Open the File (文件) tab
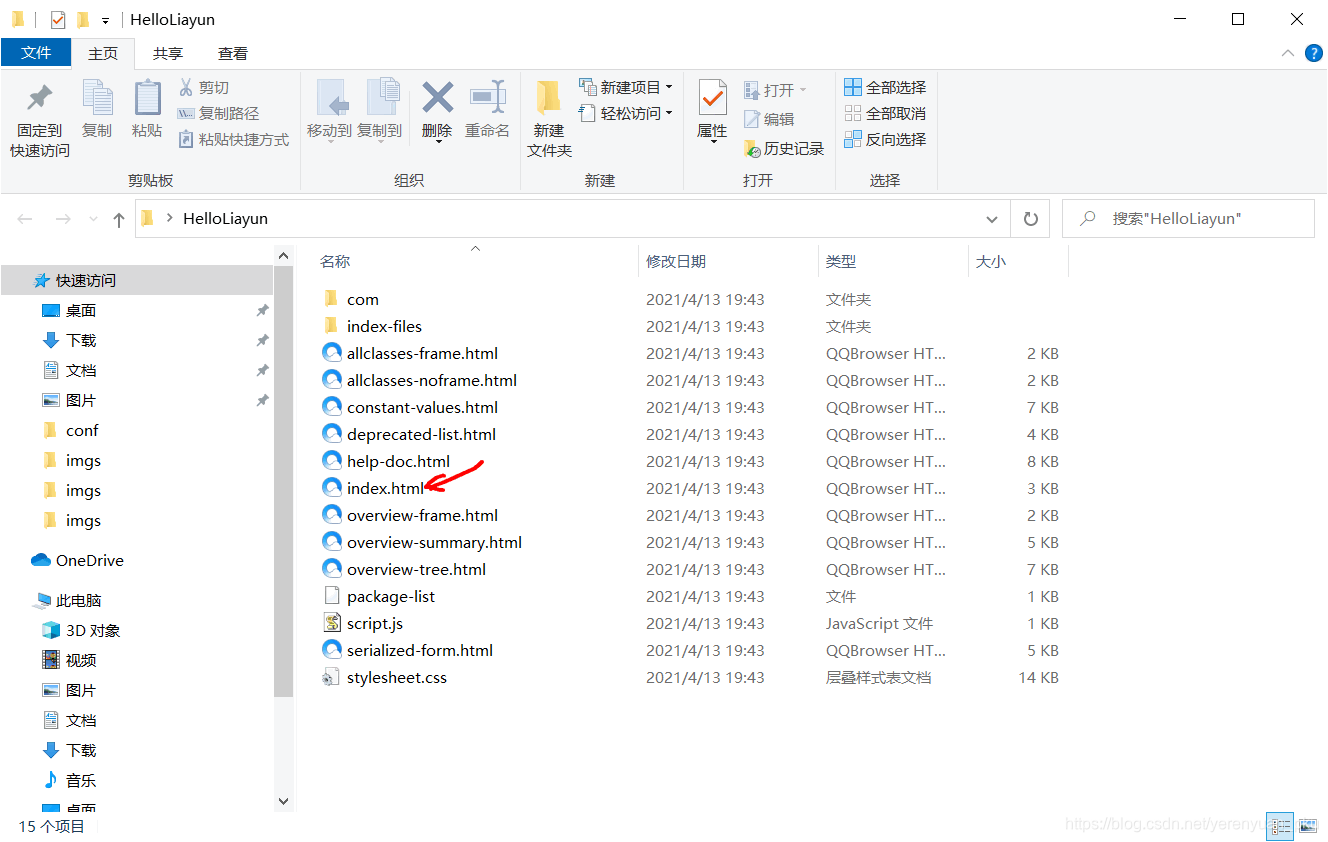The height and width of the screenshot is (842, 1328). click(x=36, y=53)
